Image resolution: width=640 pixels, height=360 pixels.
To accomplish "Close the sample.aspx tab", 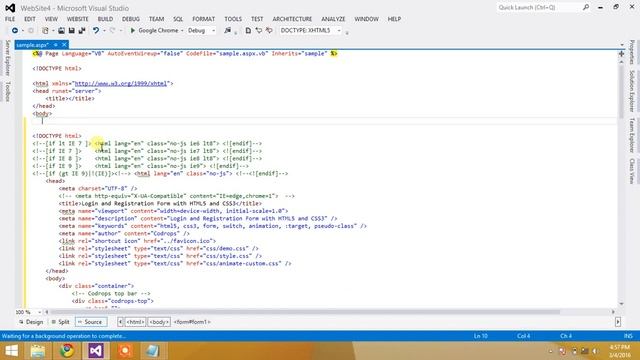I will 64,45.
